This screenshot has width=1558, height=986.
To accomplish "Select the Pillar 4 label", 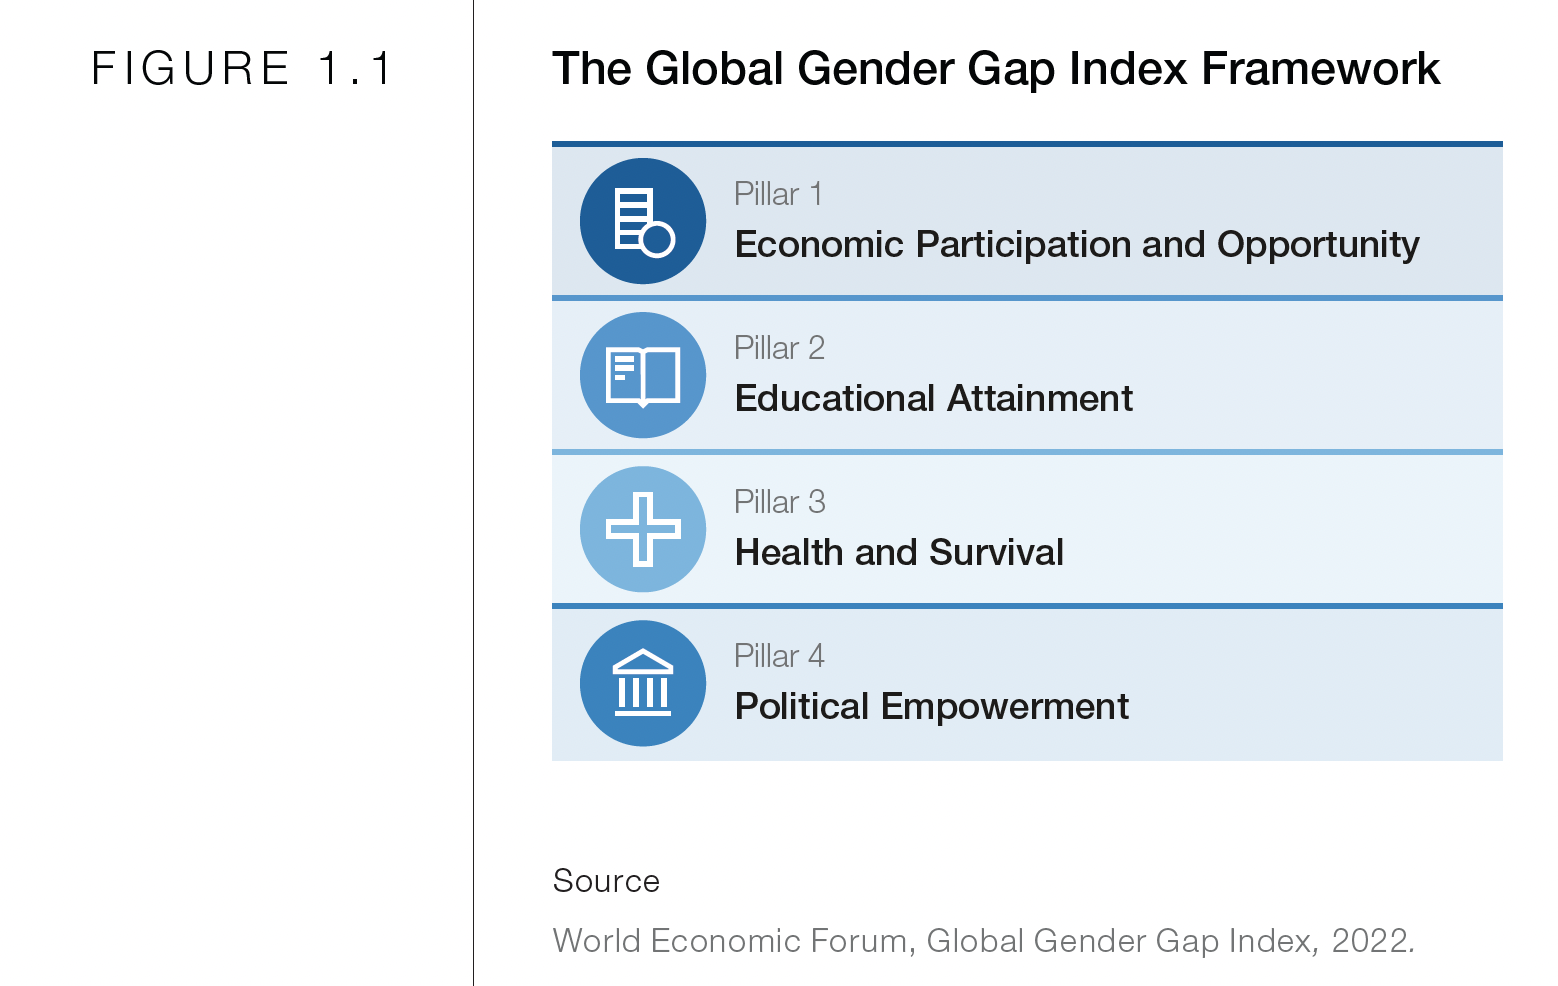I will point(779,656).
